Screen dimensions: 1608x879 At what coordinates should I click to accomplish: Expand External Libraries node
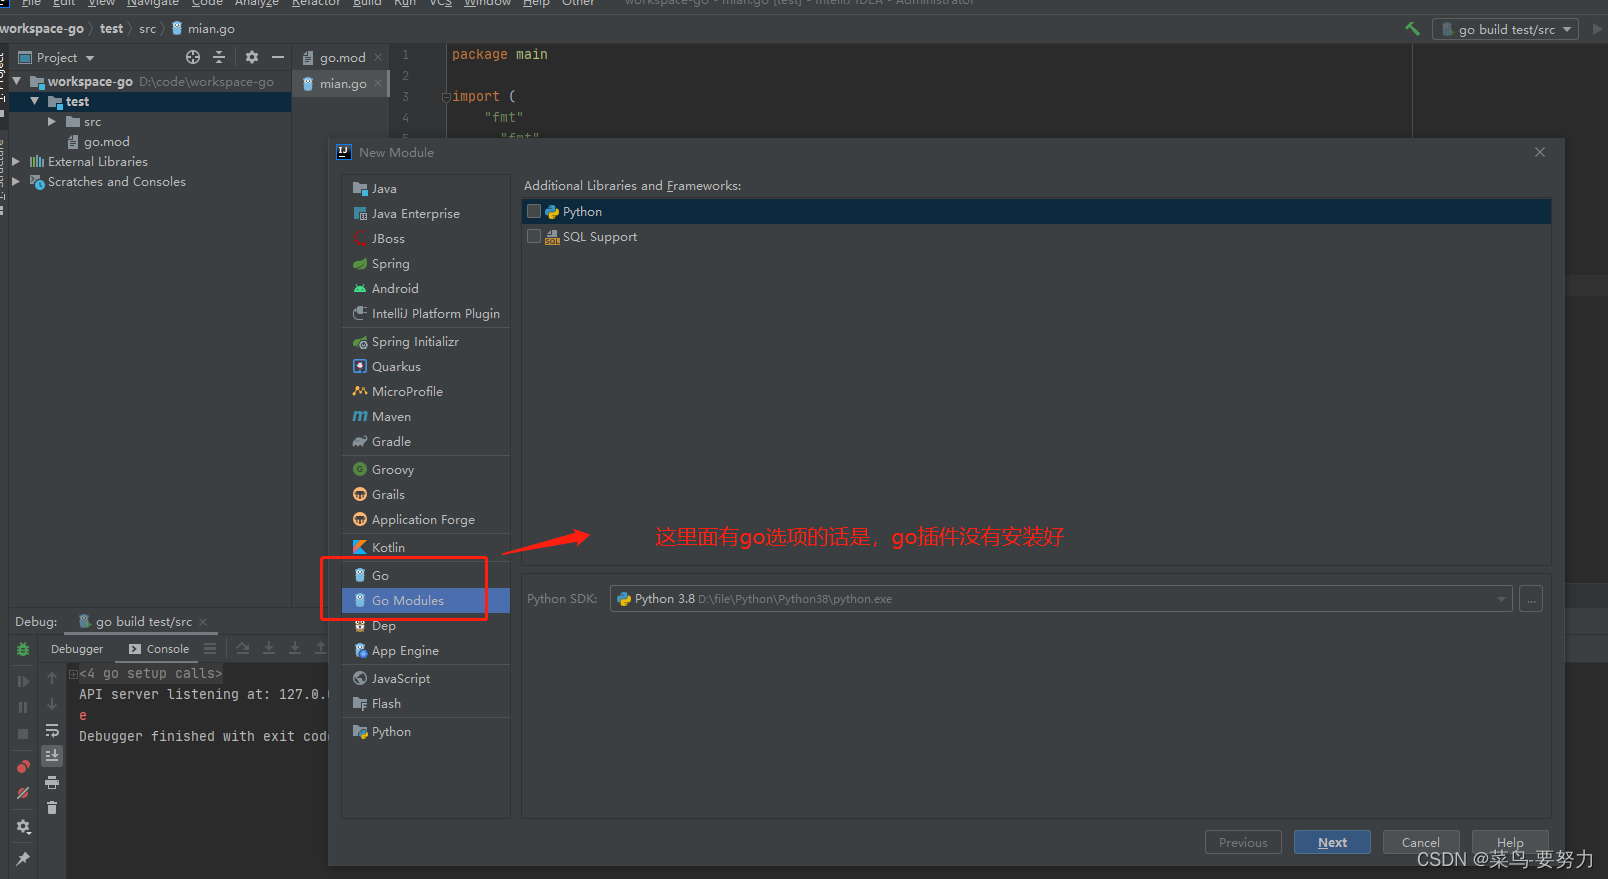coord(16,161)
